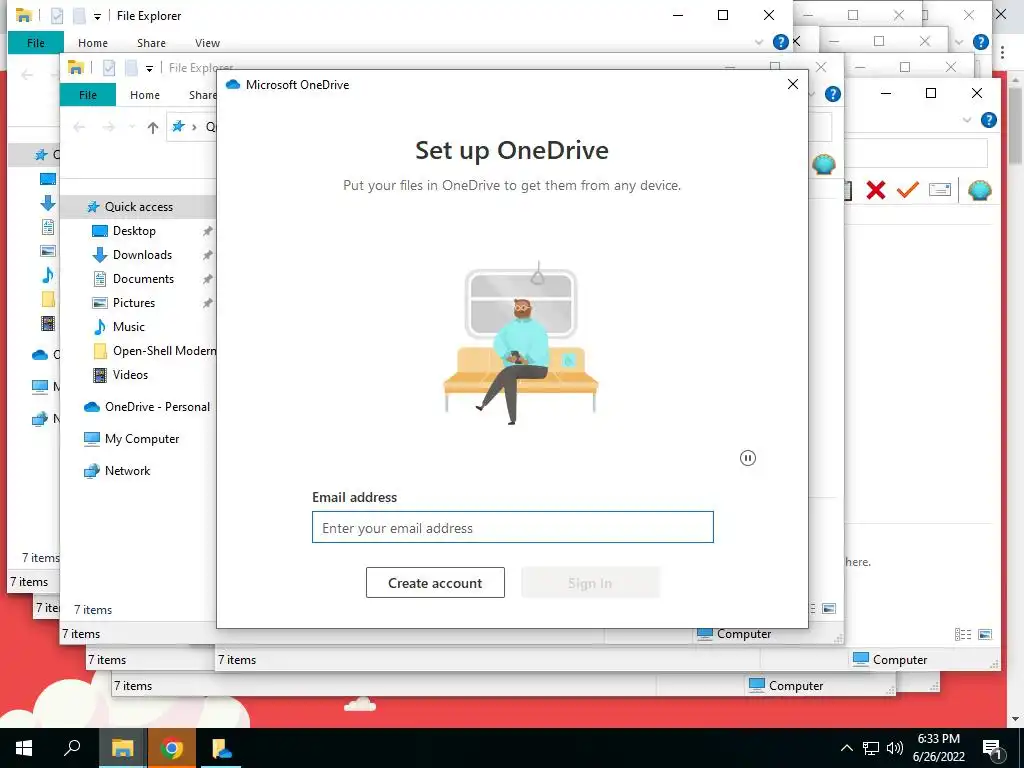Select My Computer in the navigation tree
The height and width of the screenshot is (768, 1024).
click(x=142, y=439)
